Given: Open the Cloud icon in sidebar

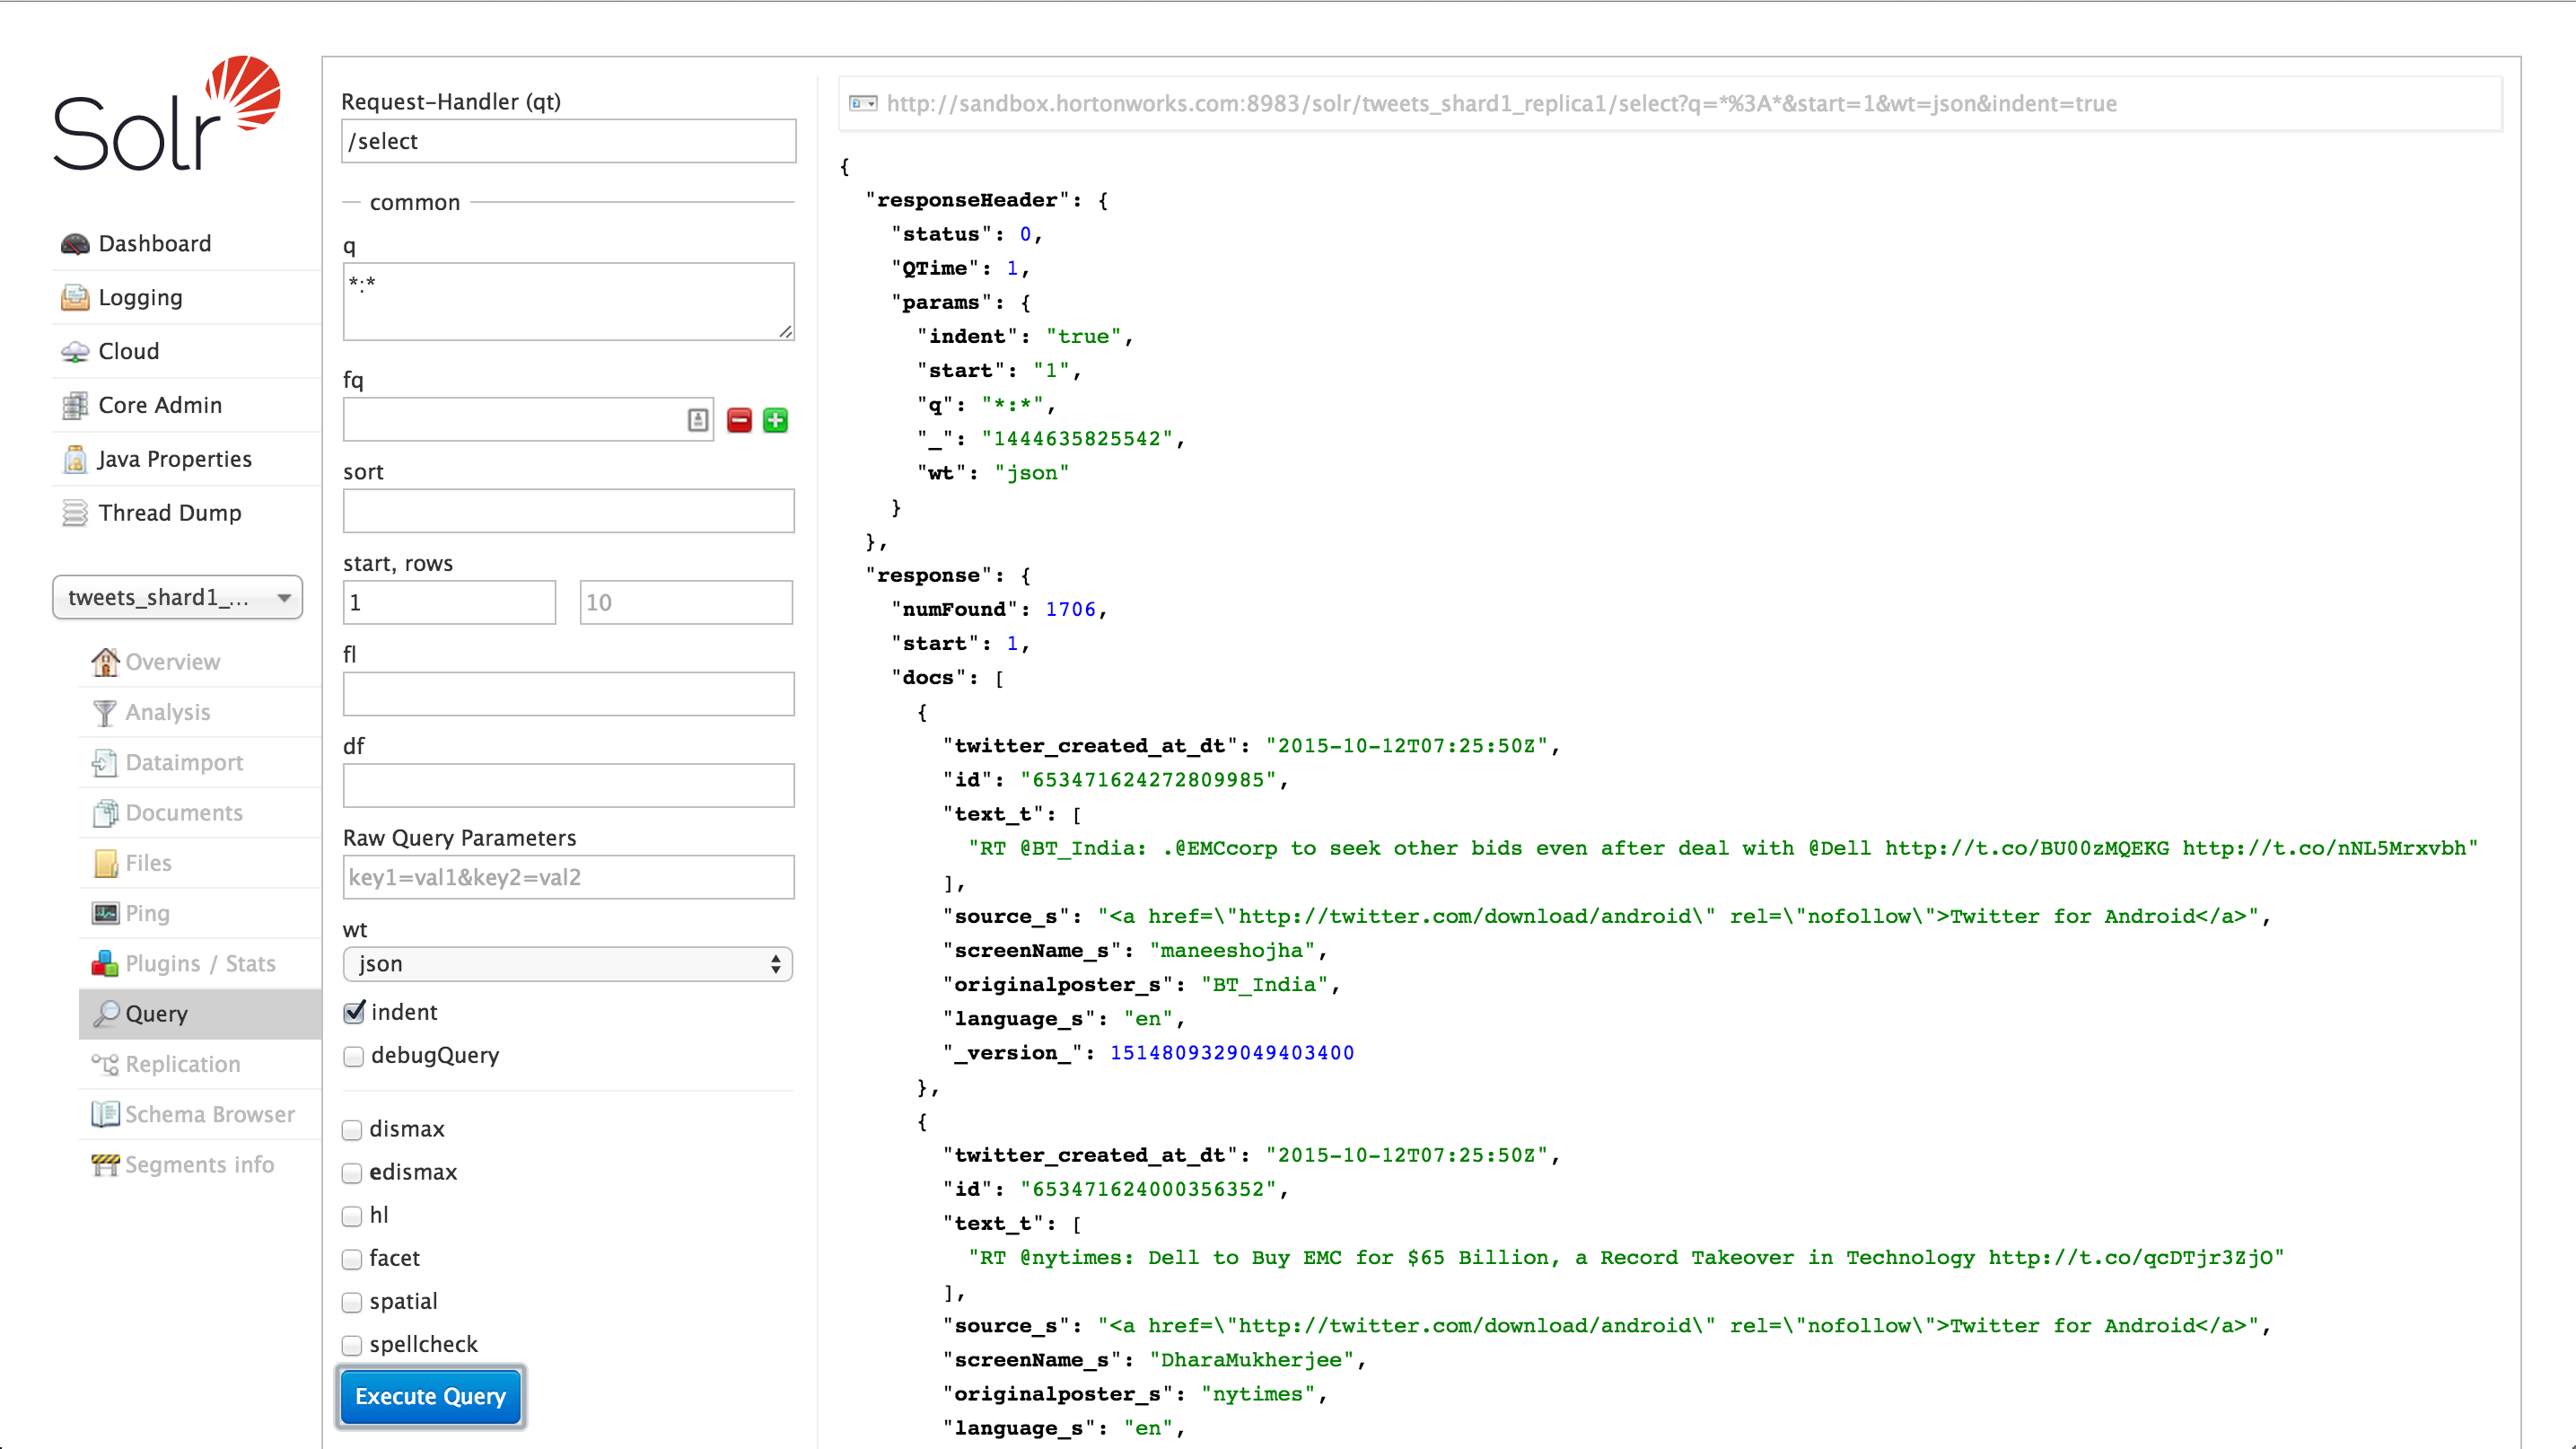Looking at the screenshot, I should click(x=75, y=352).
